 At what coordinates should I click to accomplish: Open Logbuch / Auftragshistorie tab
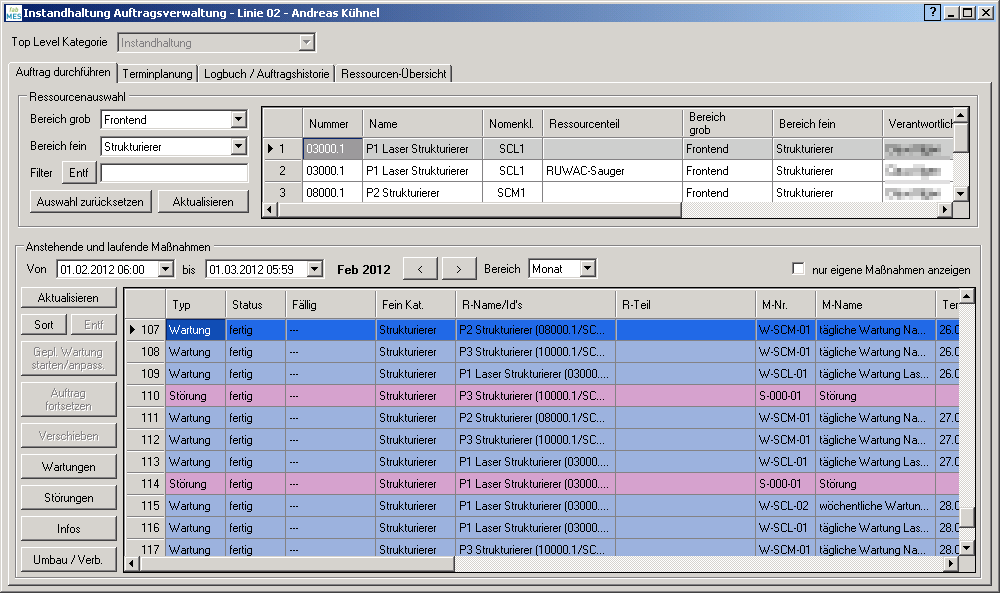[266, 74]
